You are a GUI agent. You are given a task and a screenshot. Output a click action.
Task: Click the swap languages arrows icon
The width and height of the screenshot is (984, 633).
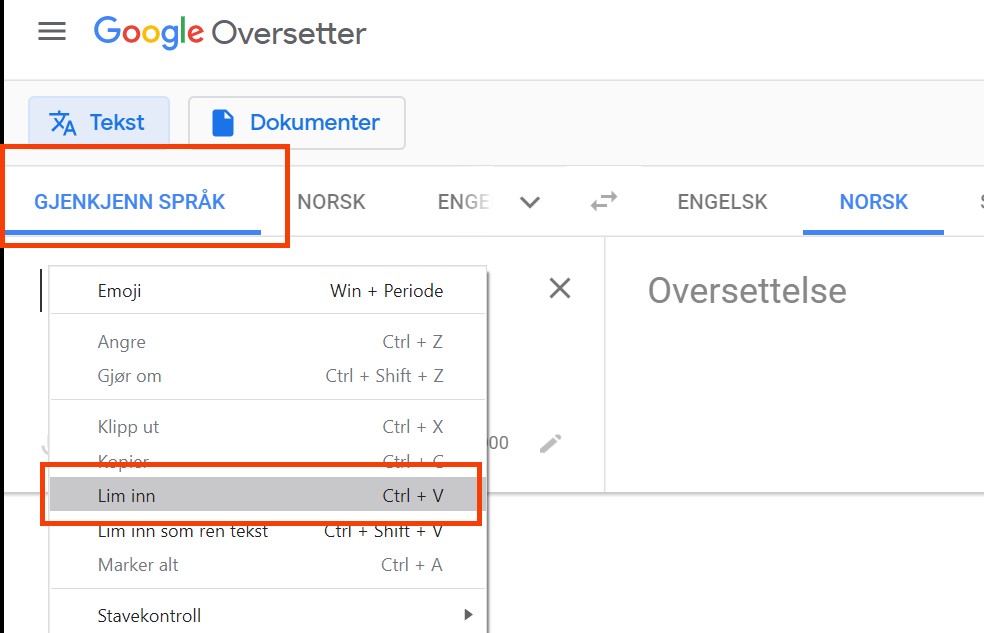603,202
